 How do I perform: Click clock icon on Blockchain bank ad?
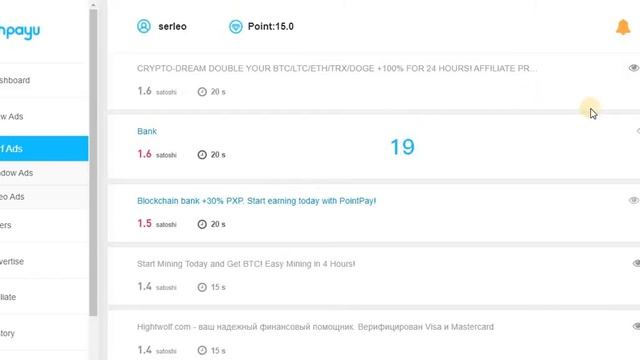202,224
